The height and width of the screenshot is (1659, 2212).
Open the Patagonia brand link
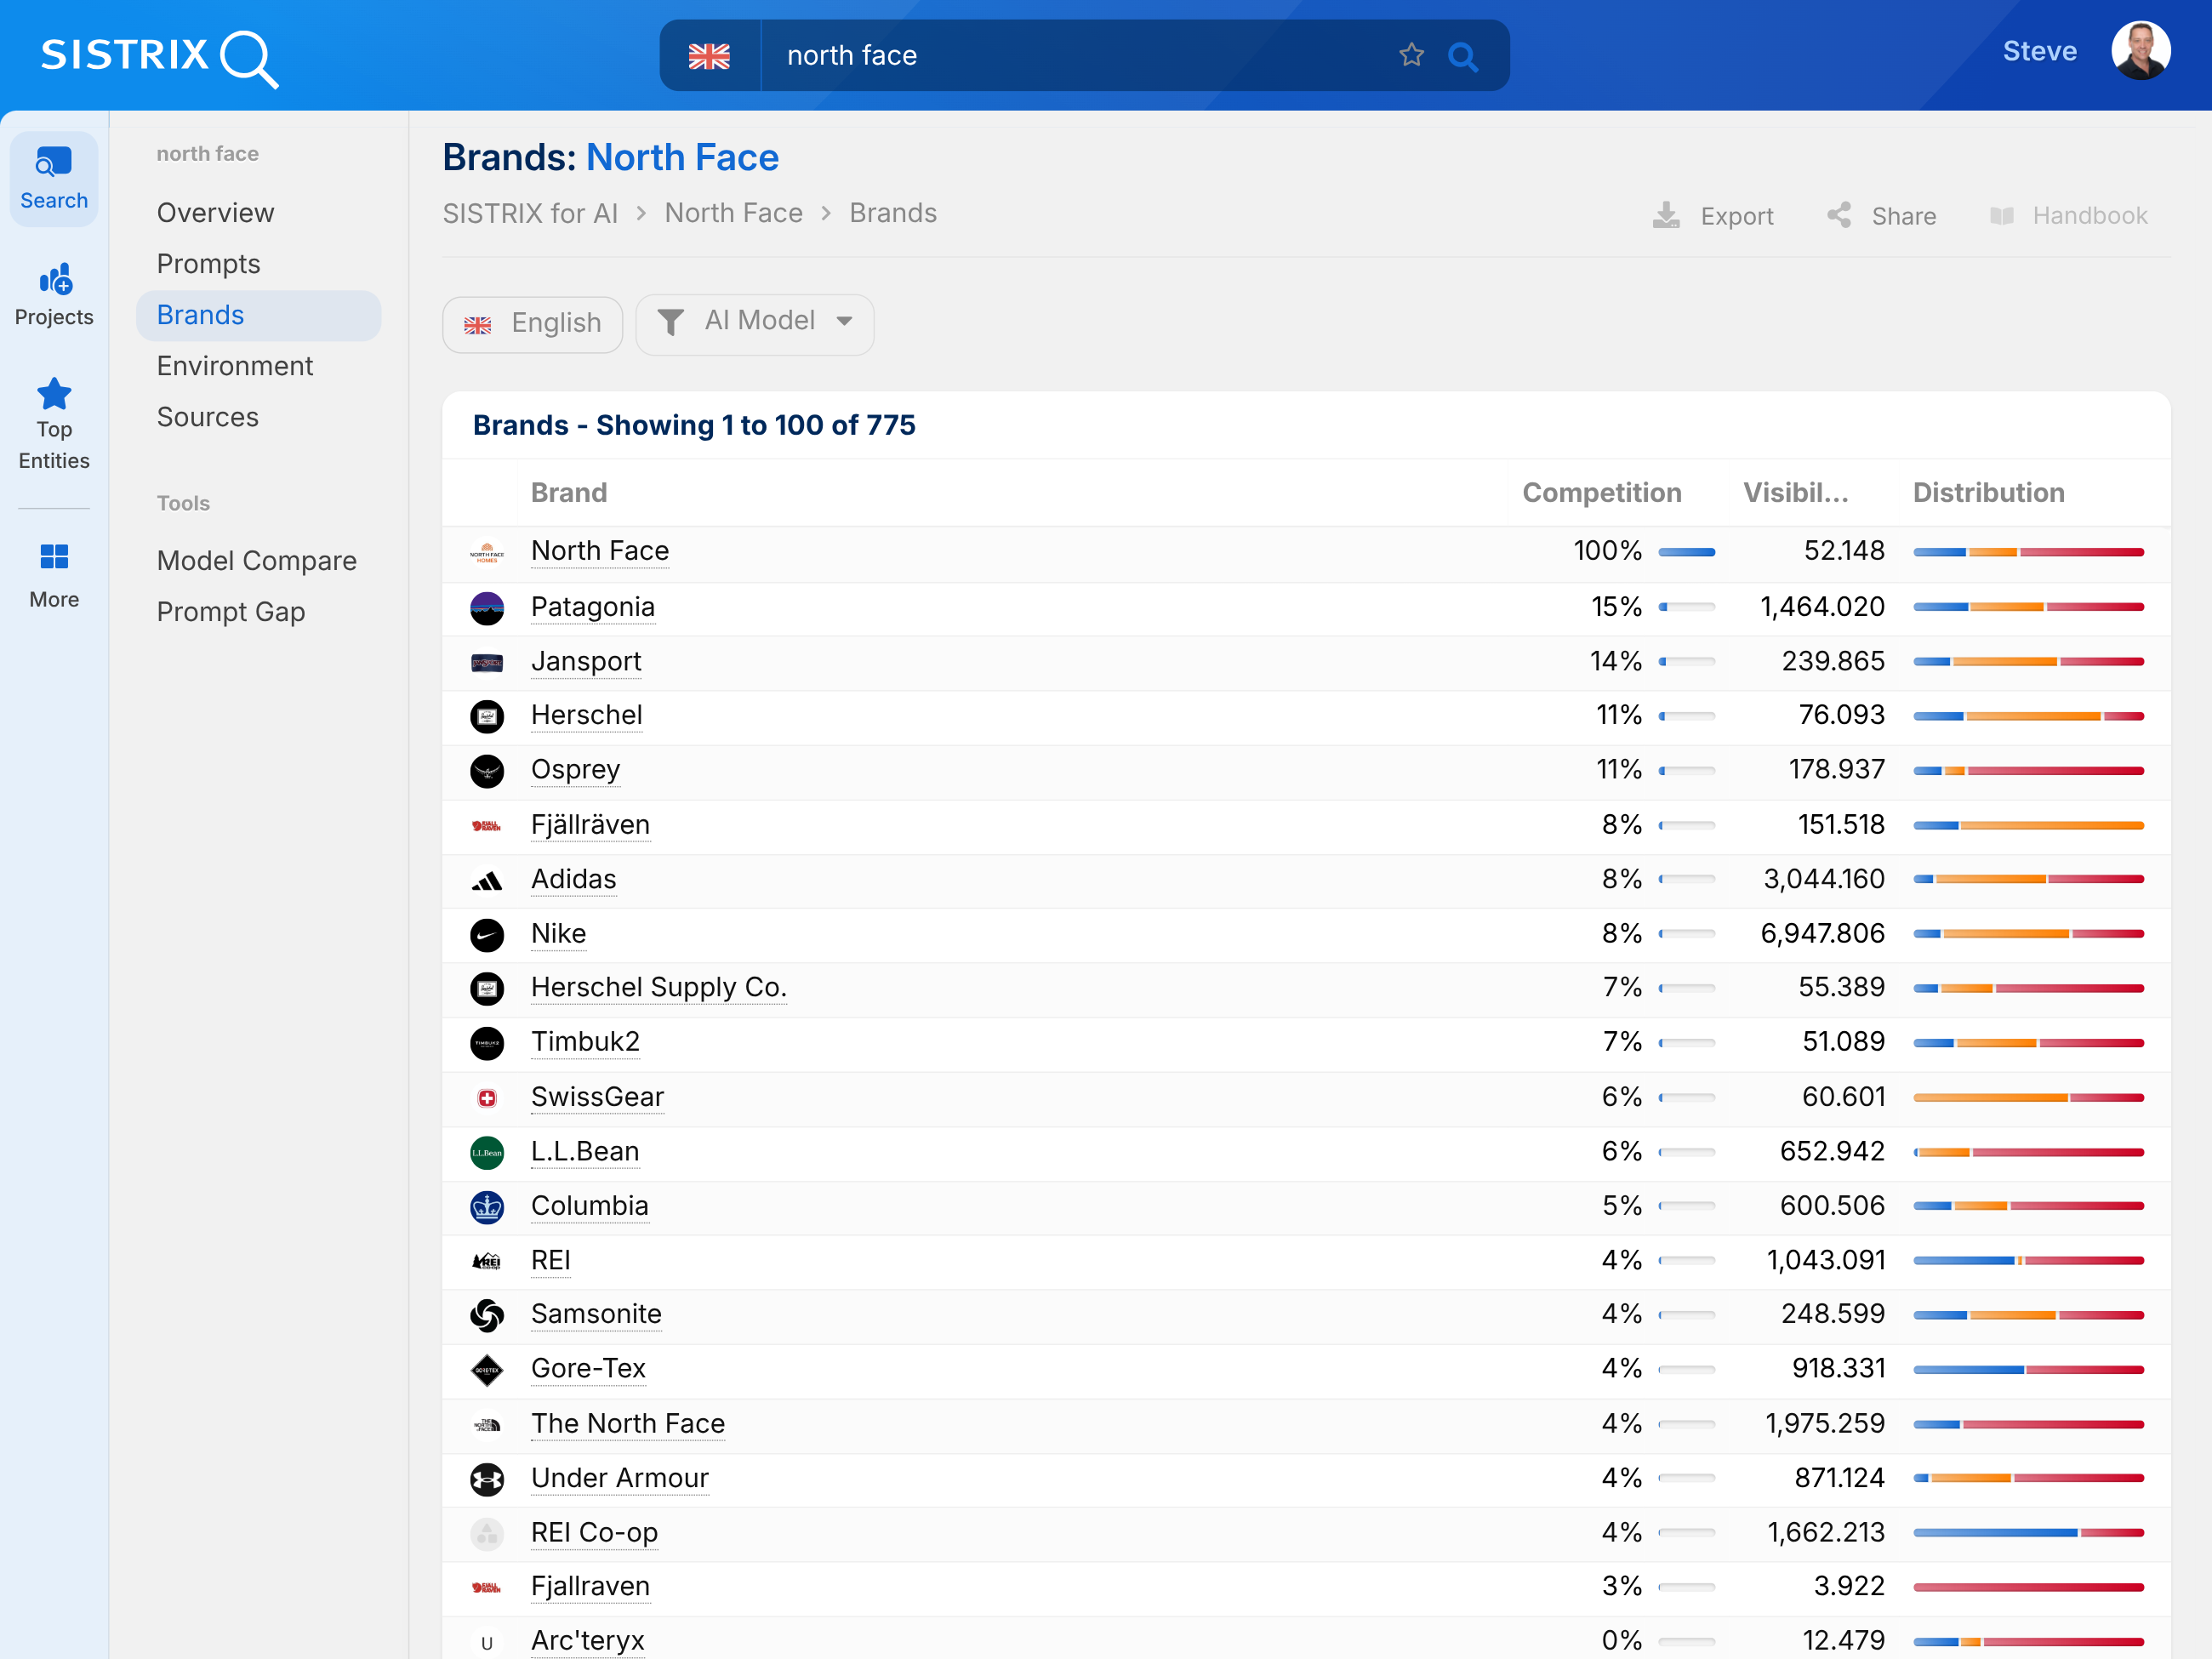(x=593, y=607)
